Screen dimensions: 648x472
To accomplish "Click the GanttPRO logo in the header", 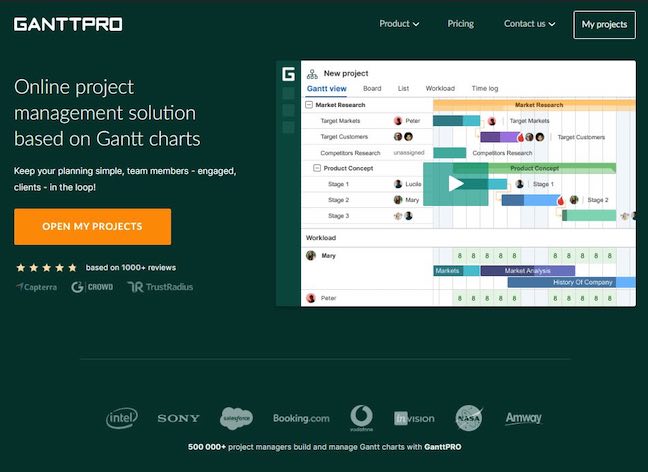I will point(68,24).
